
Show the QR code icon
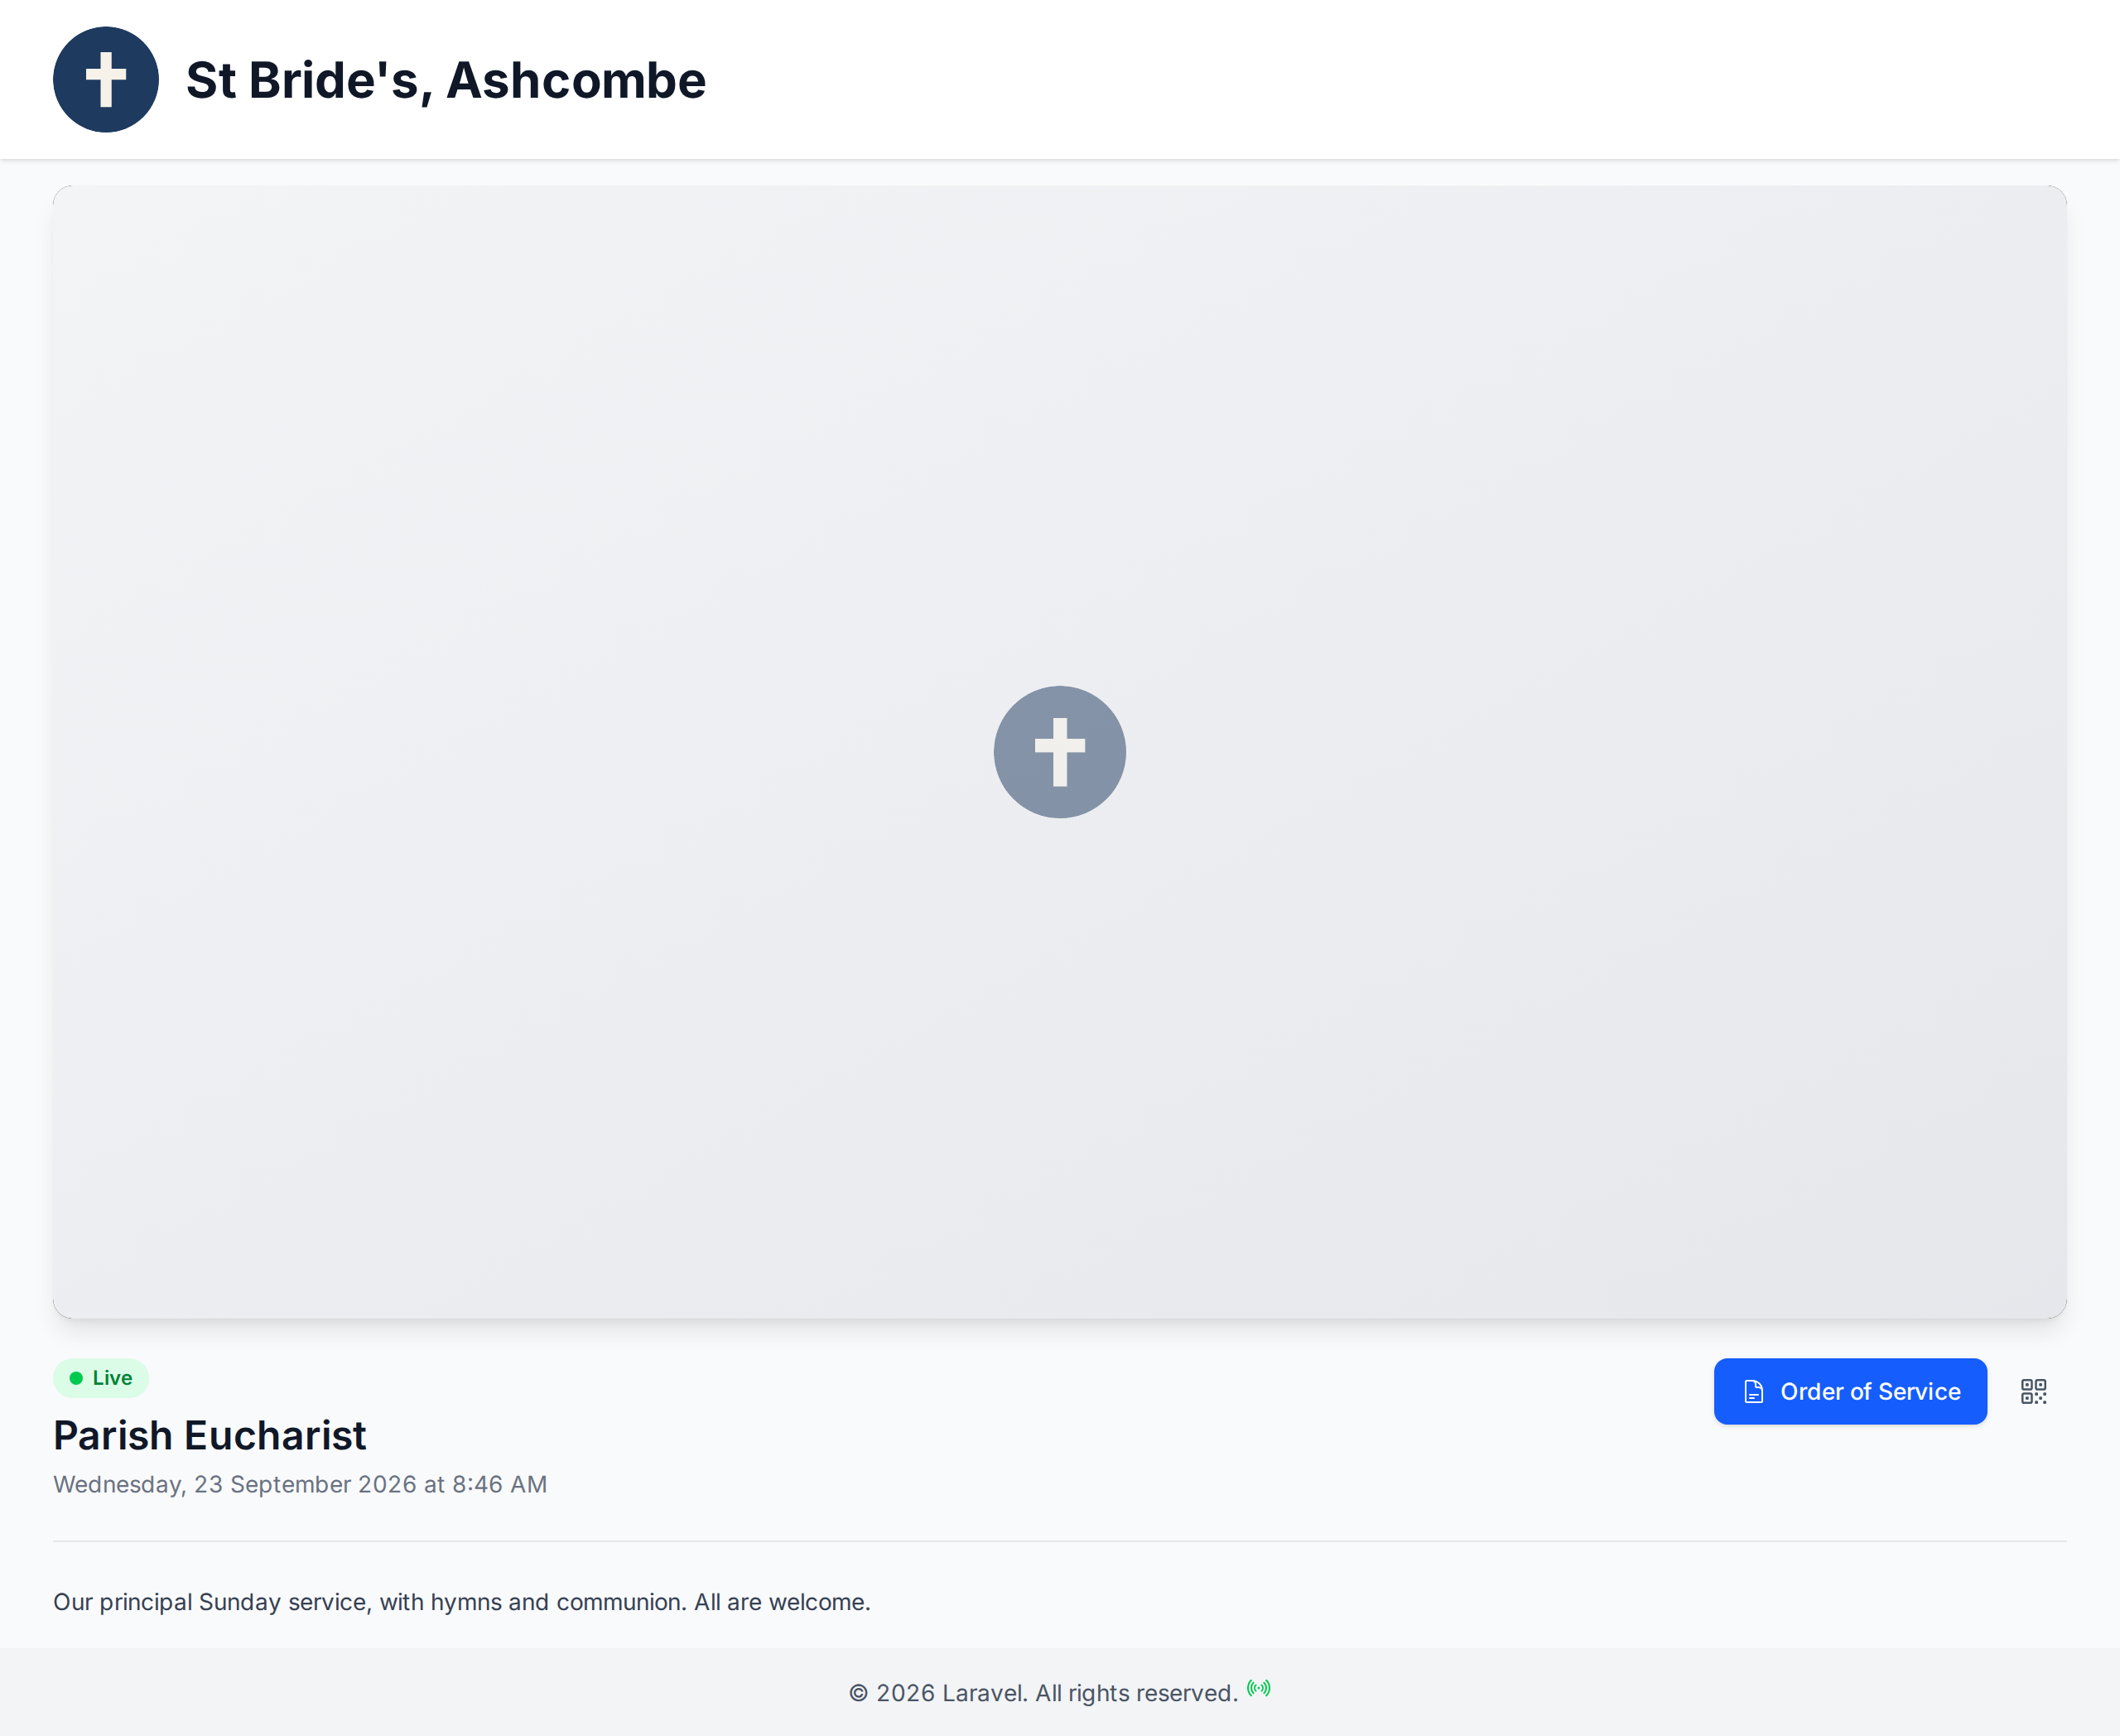[2034, 1391]
